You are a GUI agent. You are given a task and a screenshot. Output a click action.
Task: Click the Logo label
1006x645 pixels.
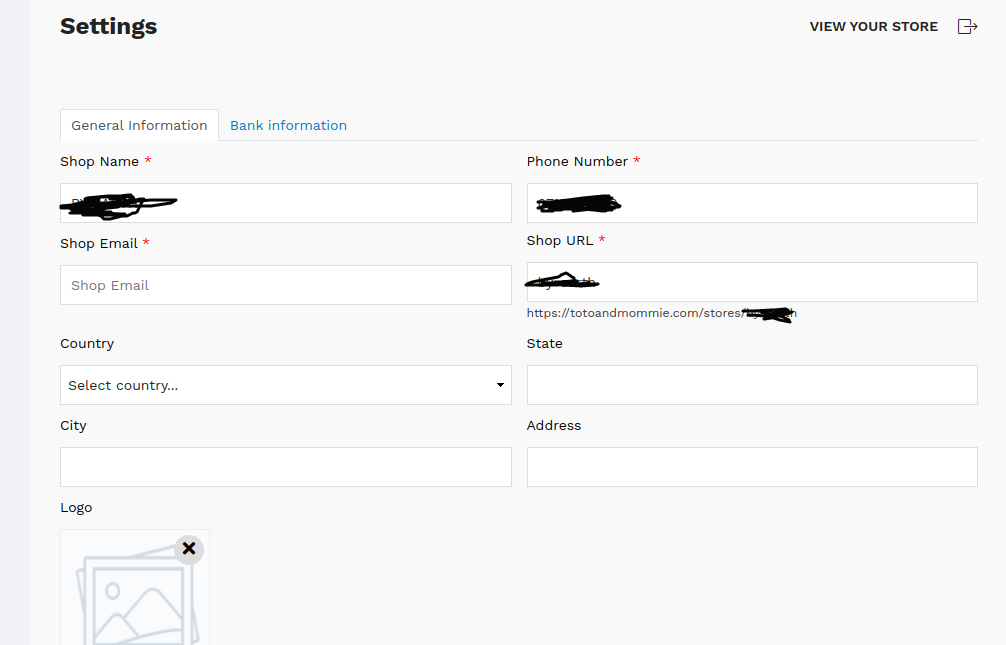pyautogui.click(x=76, y=508)
